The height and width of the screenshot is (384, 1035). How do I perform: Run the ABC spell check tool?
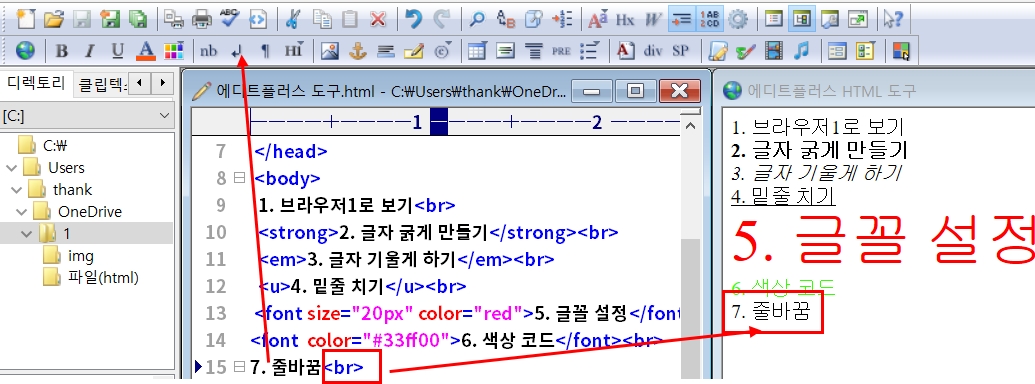(230, 18)
